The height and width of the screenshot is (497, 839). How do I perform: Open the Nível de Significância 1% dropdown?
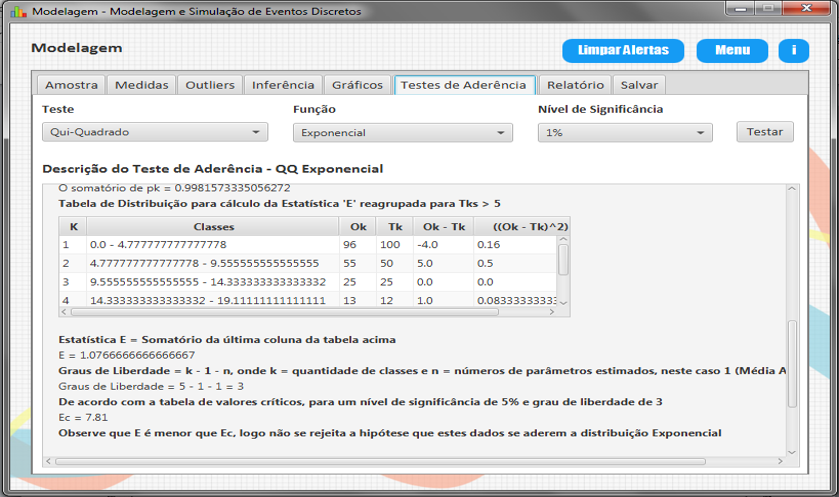tap(624, 132)
